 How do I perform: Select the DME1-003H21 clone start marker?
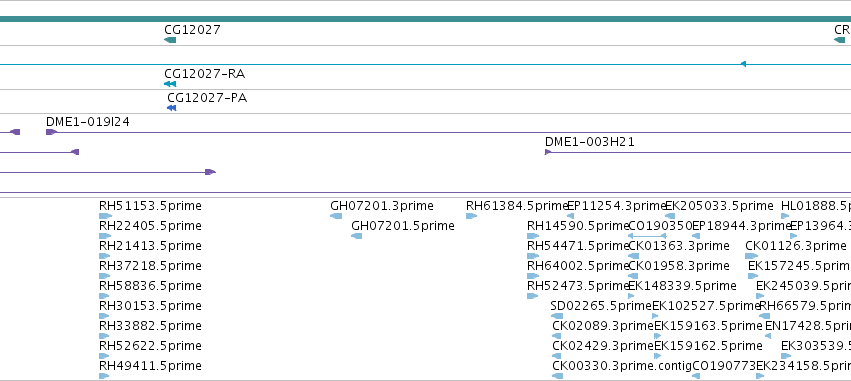pos(548,152)
